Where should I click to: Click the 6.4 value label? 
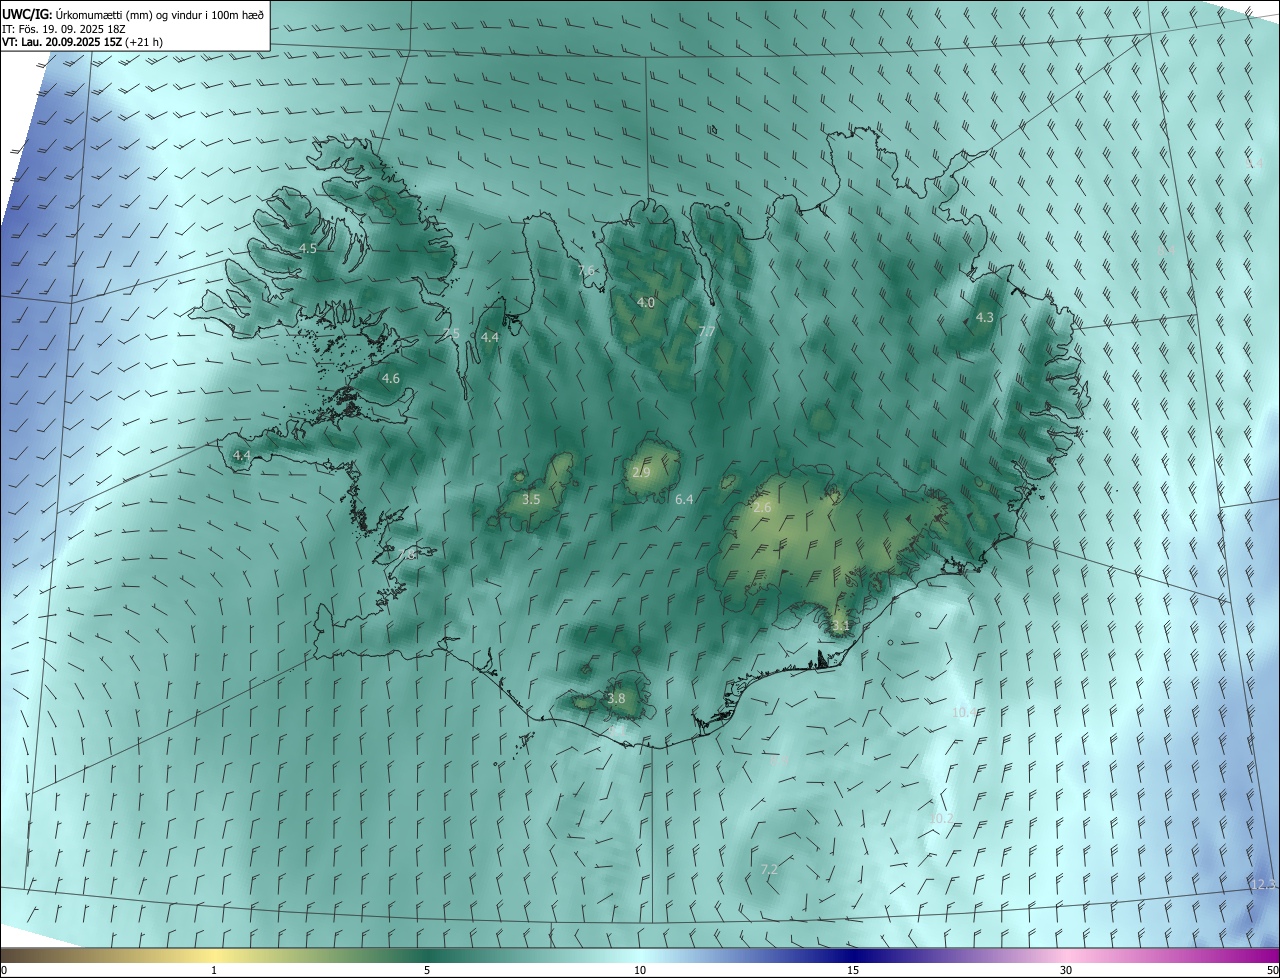pos(684,498)
